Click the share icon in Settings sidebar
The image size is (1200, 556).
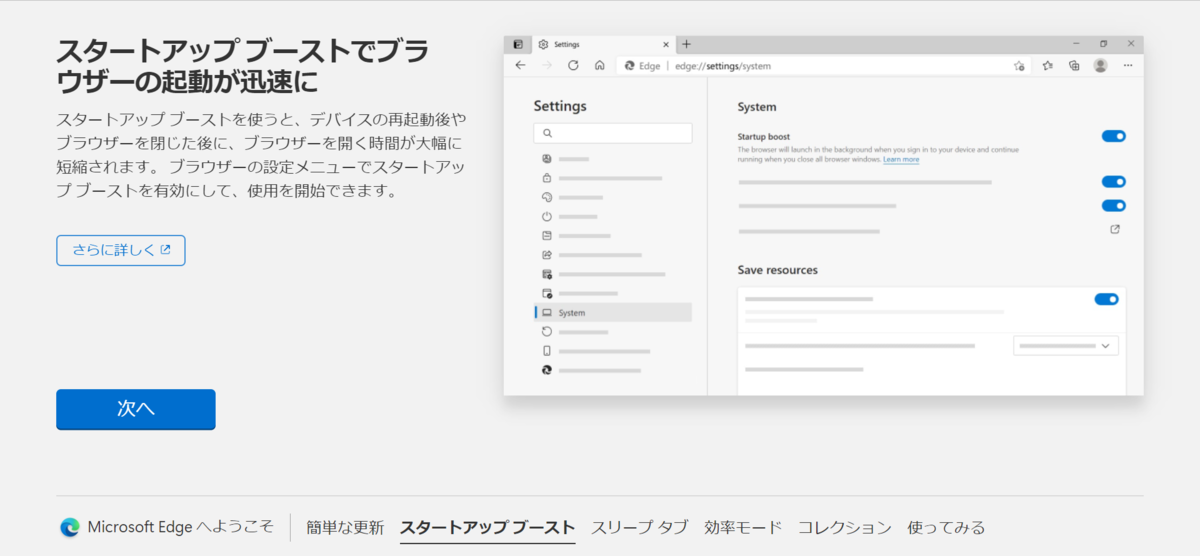[547, 255]
